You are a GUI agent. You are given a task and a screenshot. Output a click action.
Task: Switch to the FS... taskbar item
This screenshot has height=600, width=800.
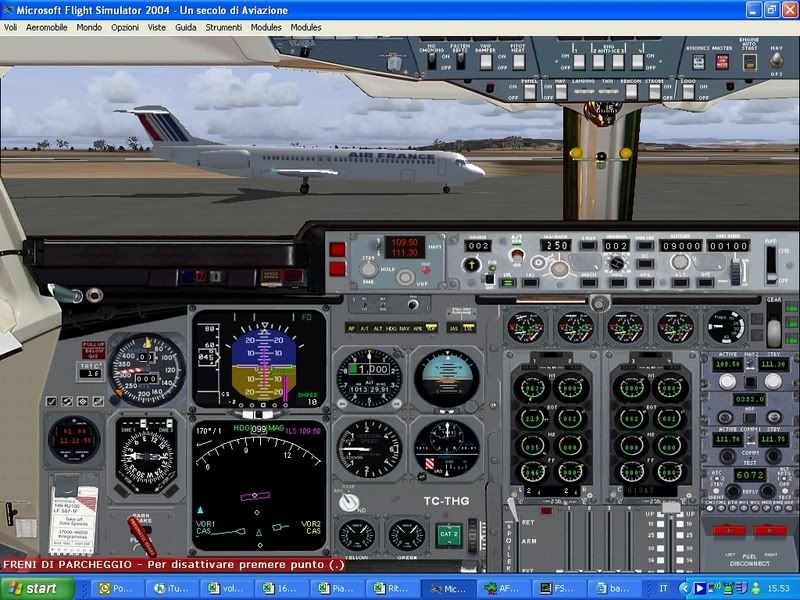pos(558,588)
